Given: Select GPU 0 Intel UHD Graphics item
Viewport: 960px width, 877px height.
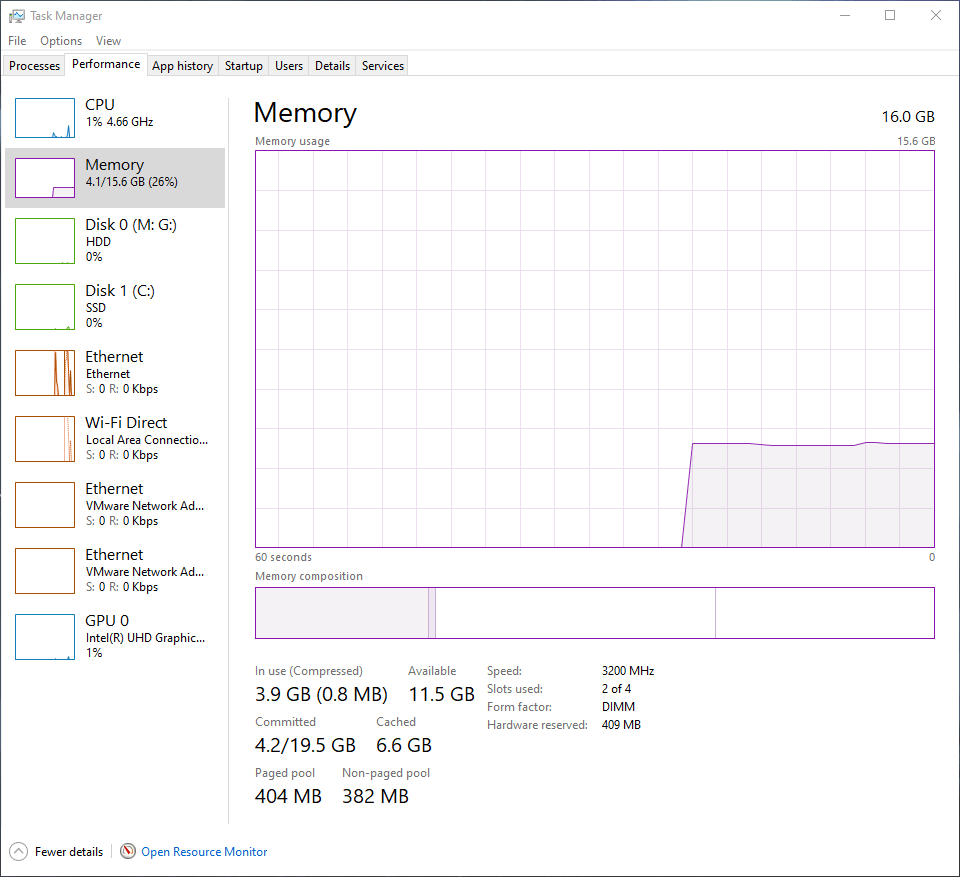Looking at the screenshot, I should point(115,636).
